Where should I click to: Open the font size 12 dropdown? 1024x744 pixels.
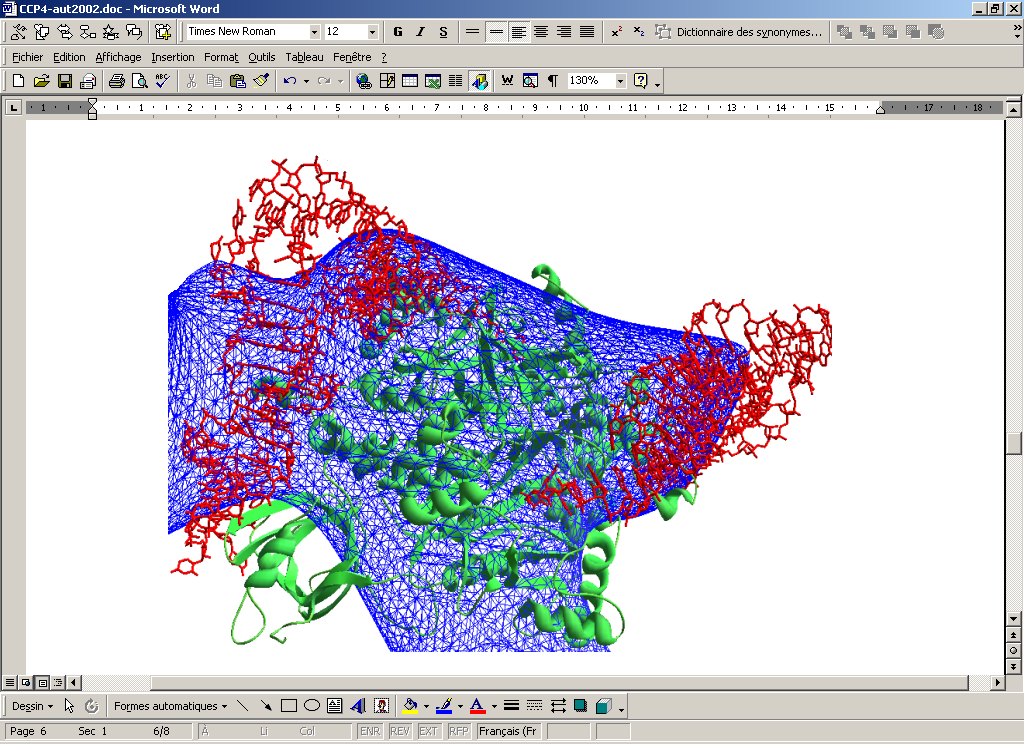coord(373,32)
